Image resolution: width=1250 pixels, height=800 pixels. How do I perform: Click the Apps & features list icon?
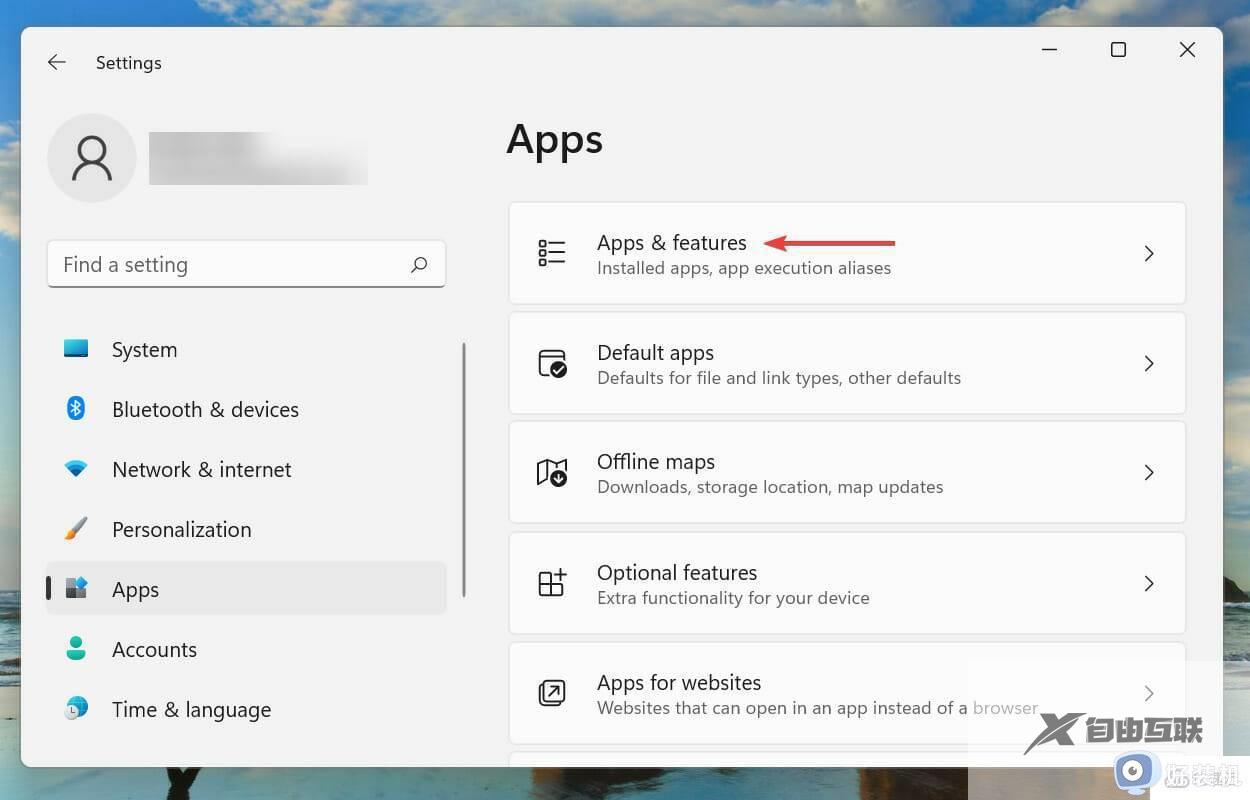click(552, 253)
